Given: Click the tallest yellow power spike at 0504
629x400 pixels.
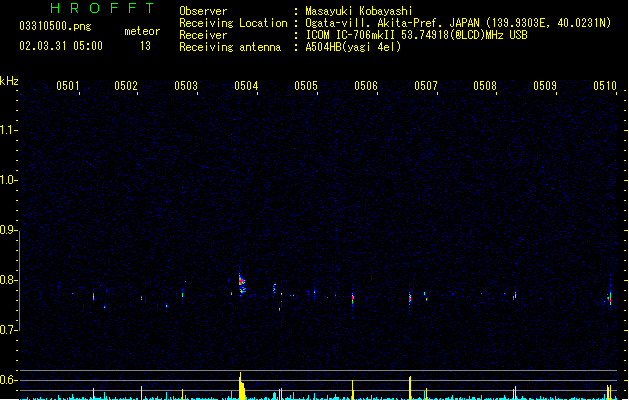Looking at the screenshot, I should click(241, 386).
